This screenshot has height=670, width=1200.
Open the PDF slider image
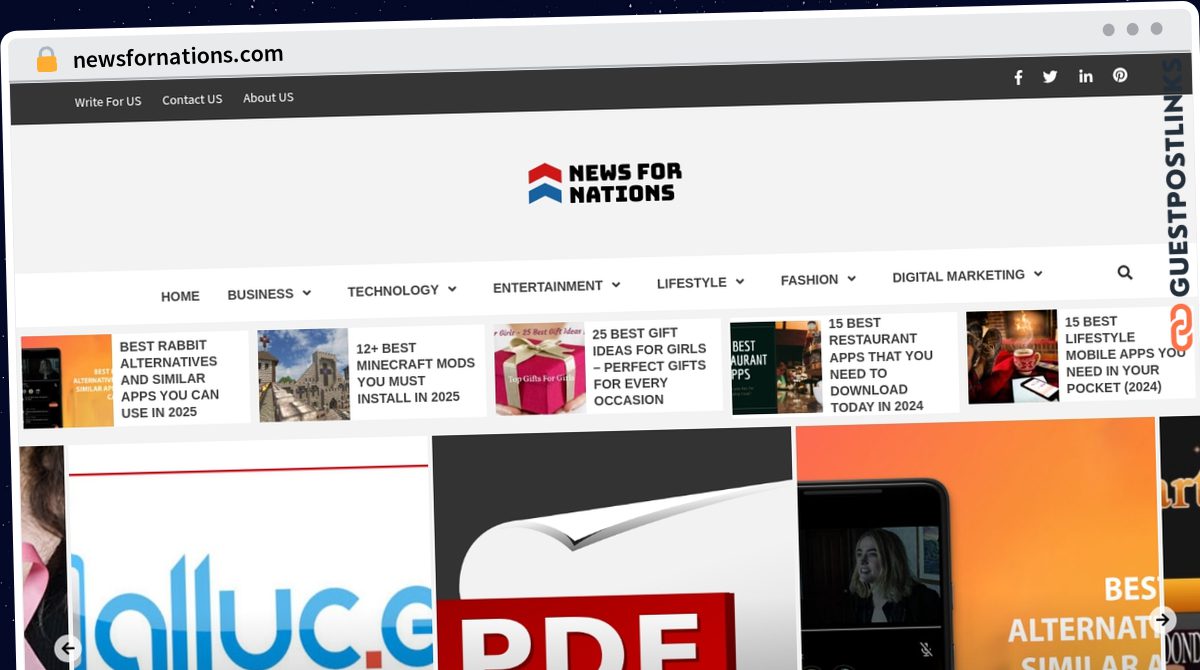(614, 550)
